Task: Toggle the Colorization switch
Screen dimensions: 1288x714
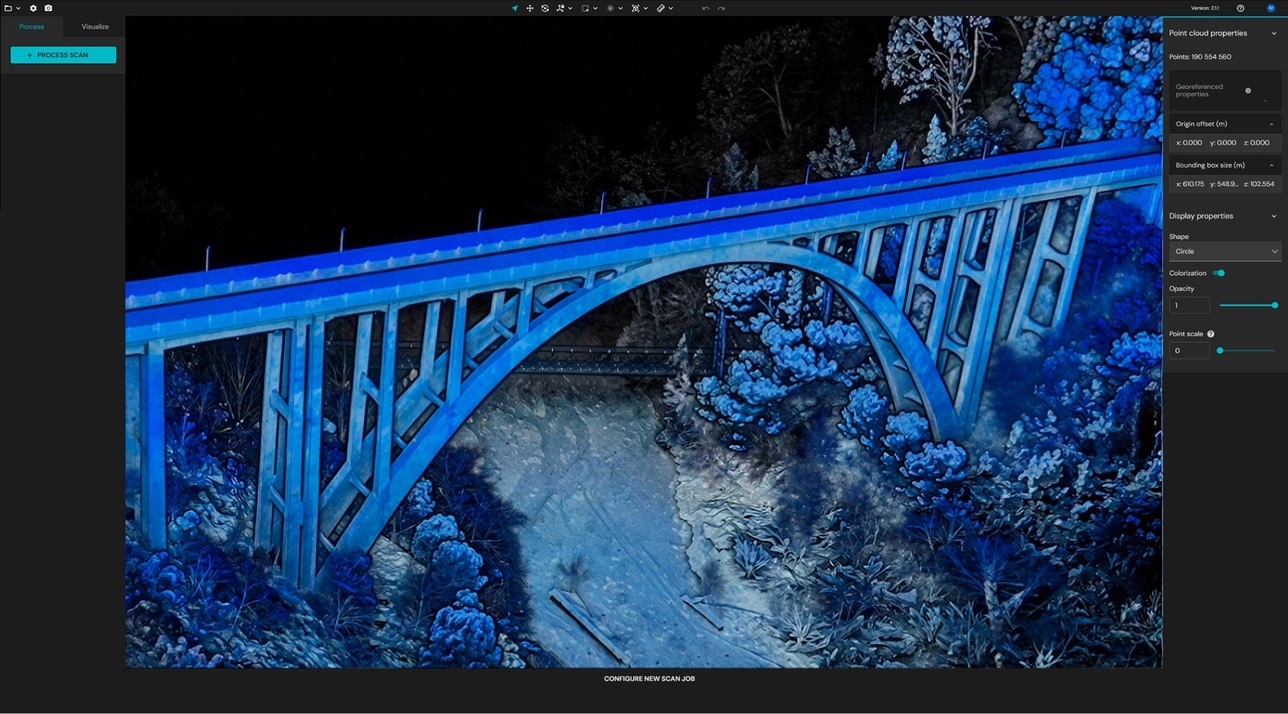Action: pos(1218,273)
